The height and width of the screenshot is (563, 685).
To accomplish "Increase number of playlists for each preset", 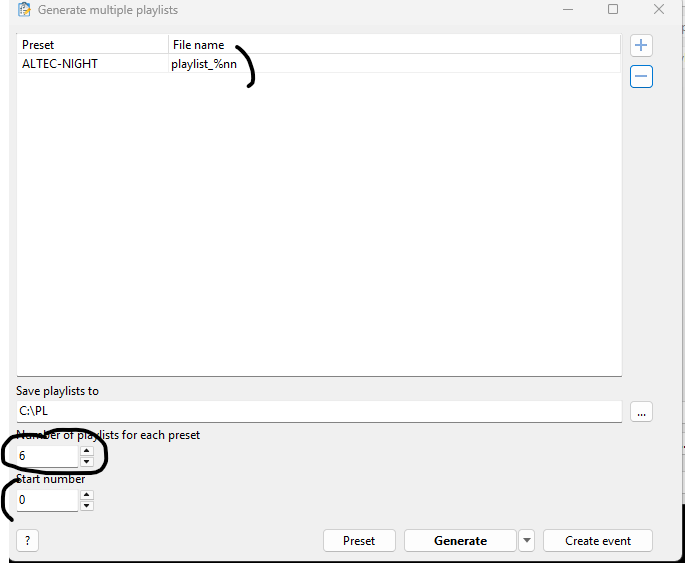I will tap(87, 451).
